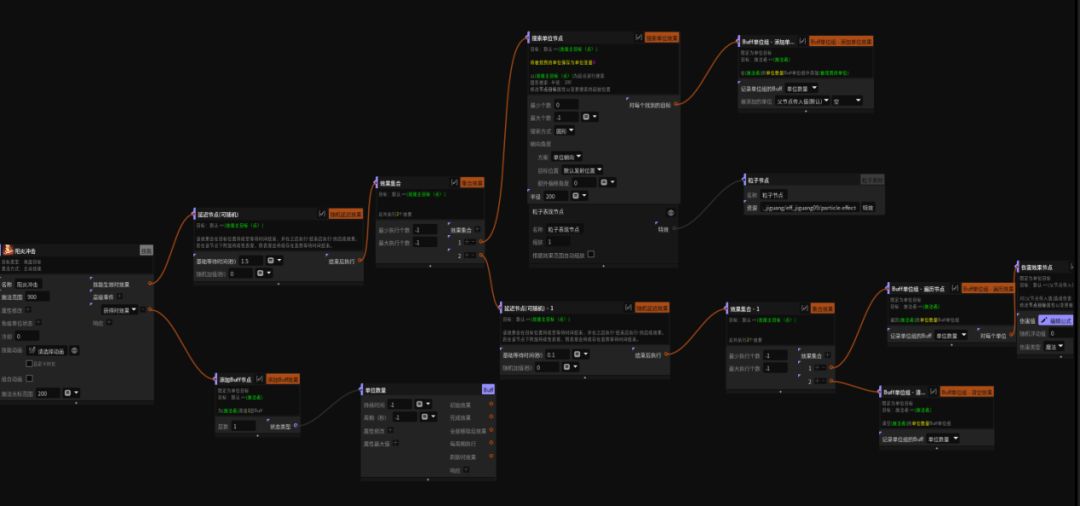Open the 单位朝向 direction dropdown
Viewport: 1080px width, 506px height.
click(x=568, y=156)
